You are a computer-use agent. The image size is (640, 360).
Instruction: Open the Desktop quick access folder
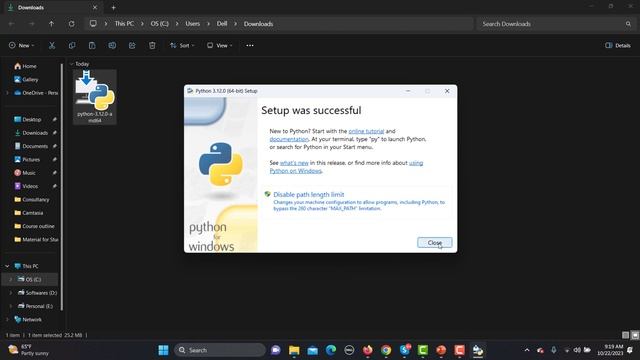(32, 120)
